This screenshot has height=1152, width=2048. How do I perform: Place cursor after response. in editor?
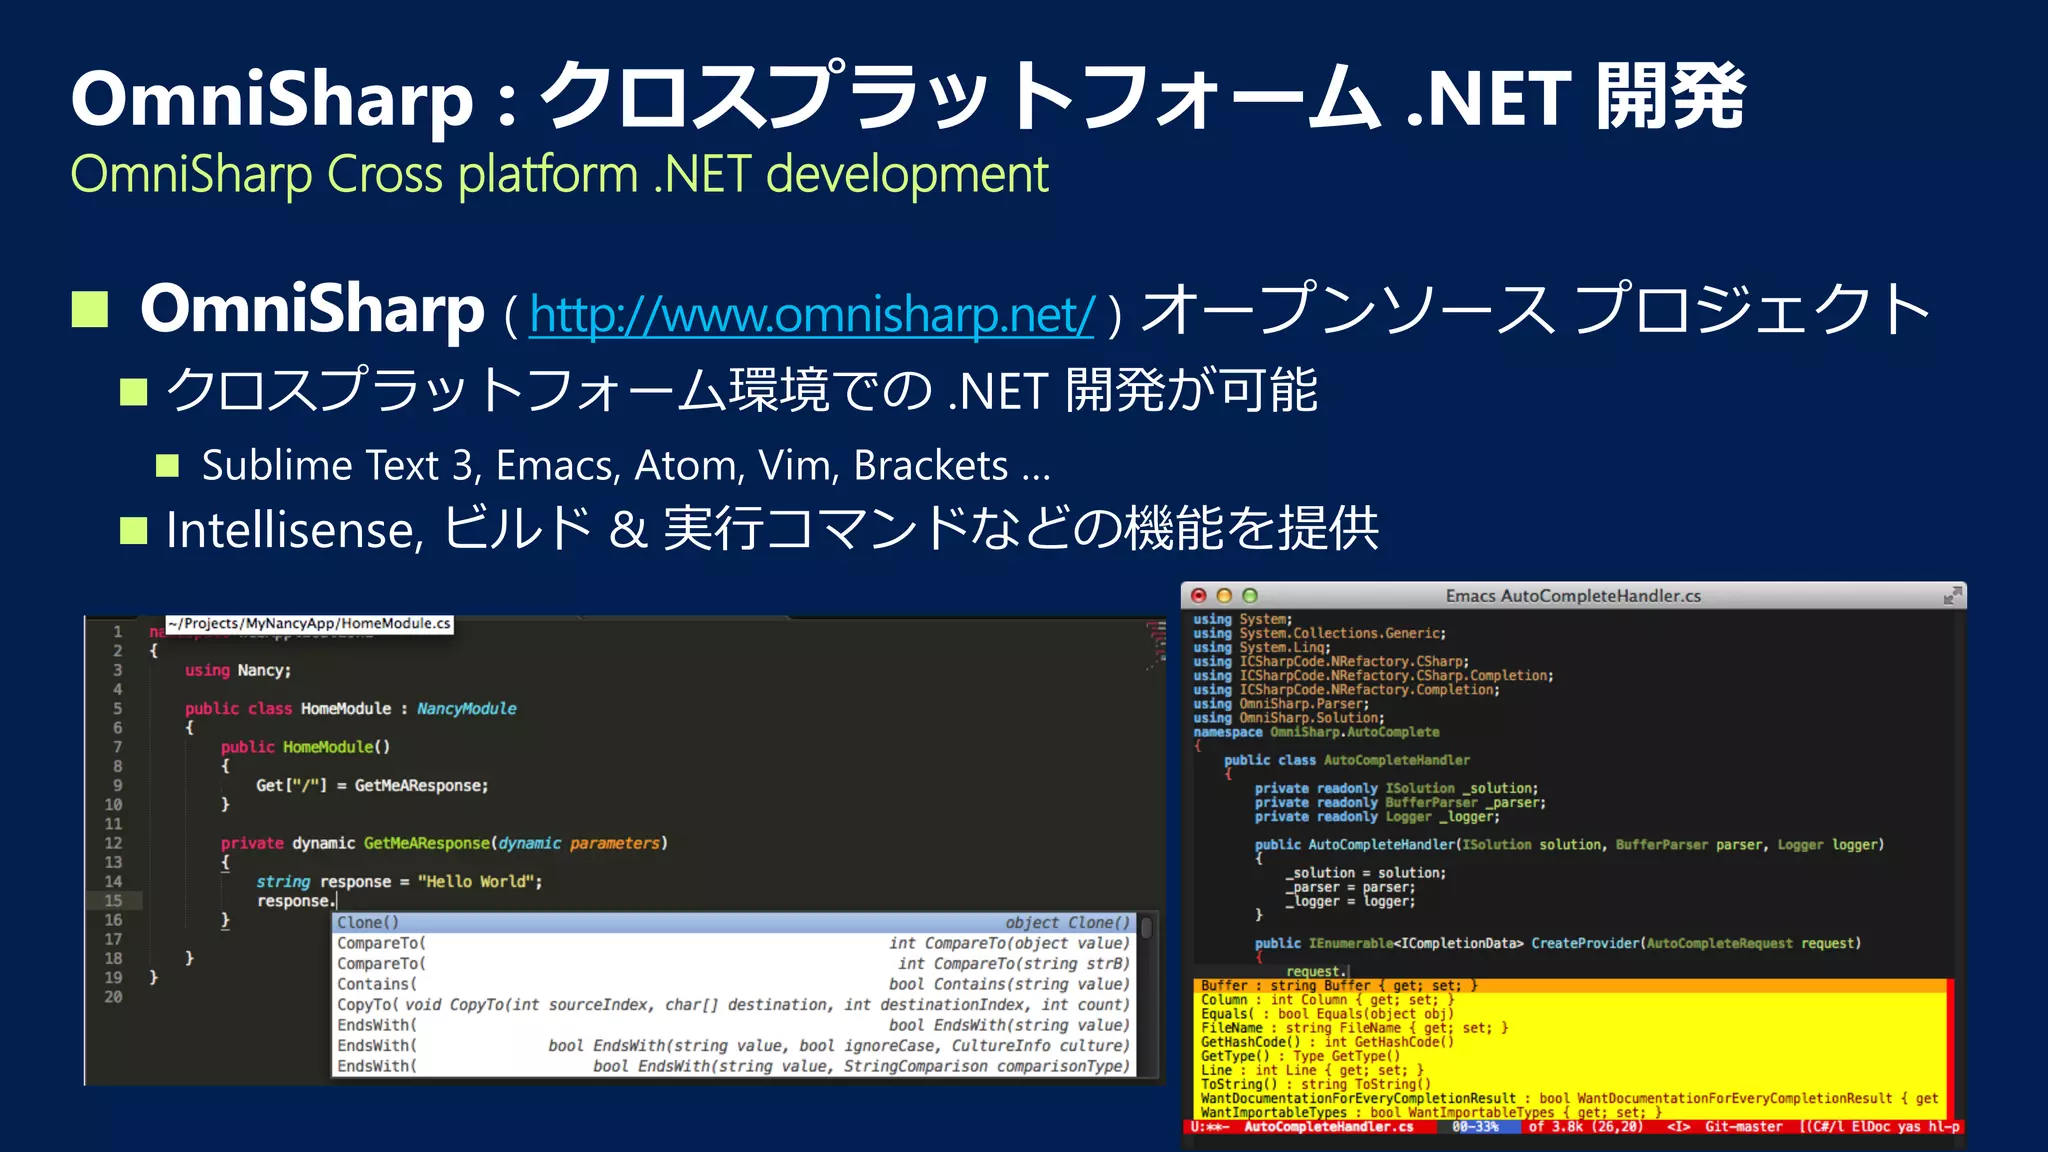pos(337,901)
